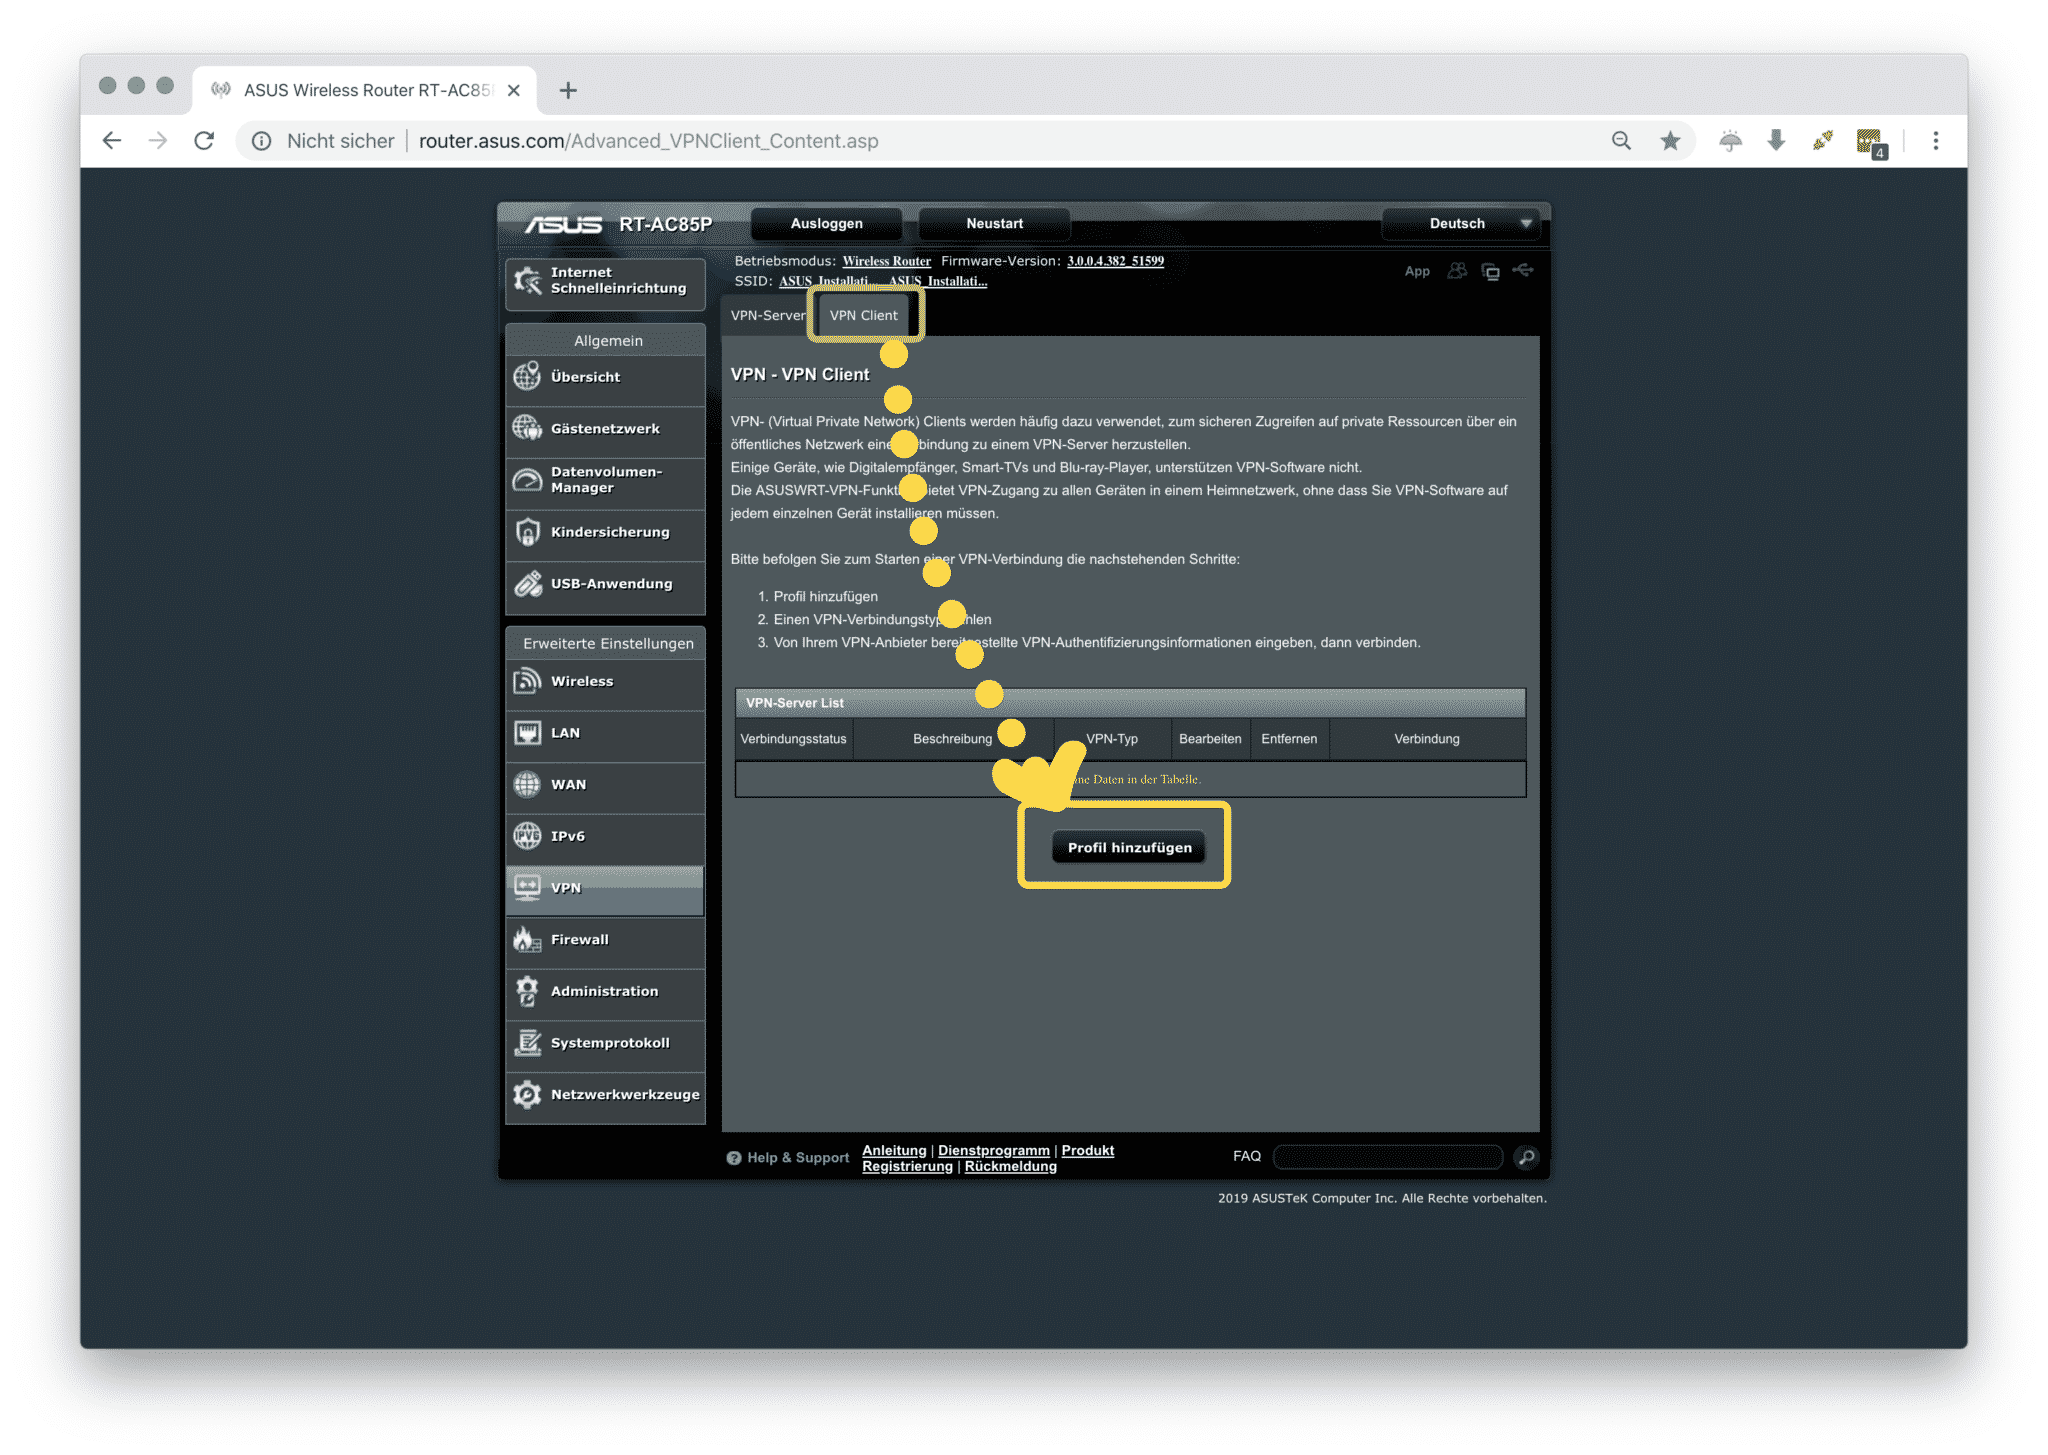This screenshot has width=2048, height=1455.
Task: Click in the FAQ search field
Action: tap(1388, 1157)
